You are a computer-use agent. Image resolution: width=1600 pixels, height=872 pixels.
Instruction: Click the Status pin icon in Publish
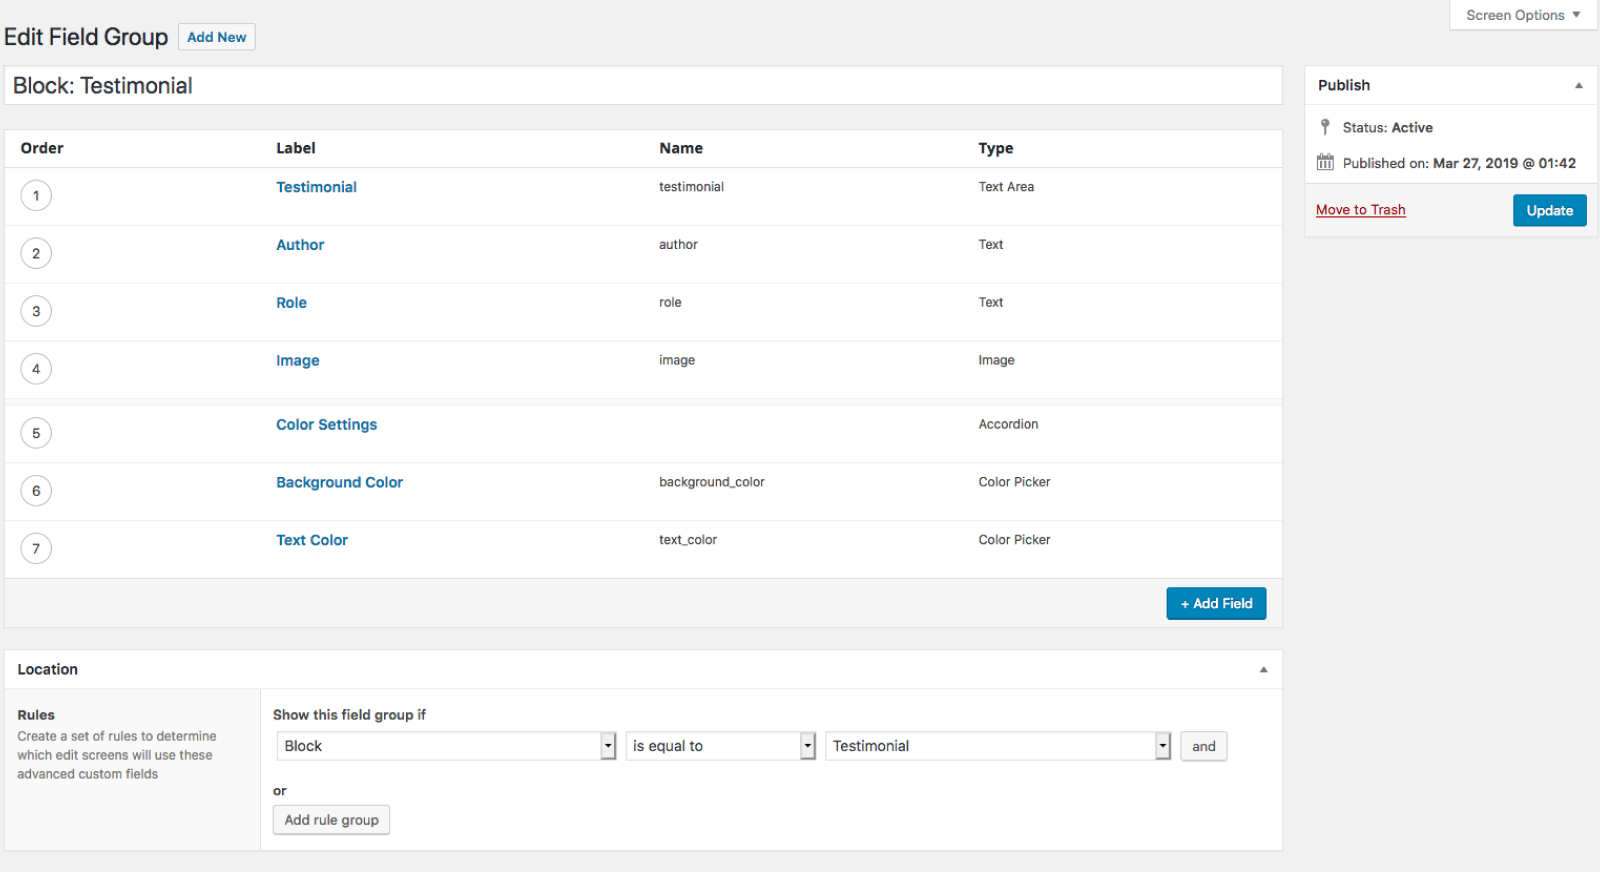pyautogui.click(x=1325, y=127)
